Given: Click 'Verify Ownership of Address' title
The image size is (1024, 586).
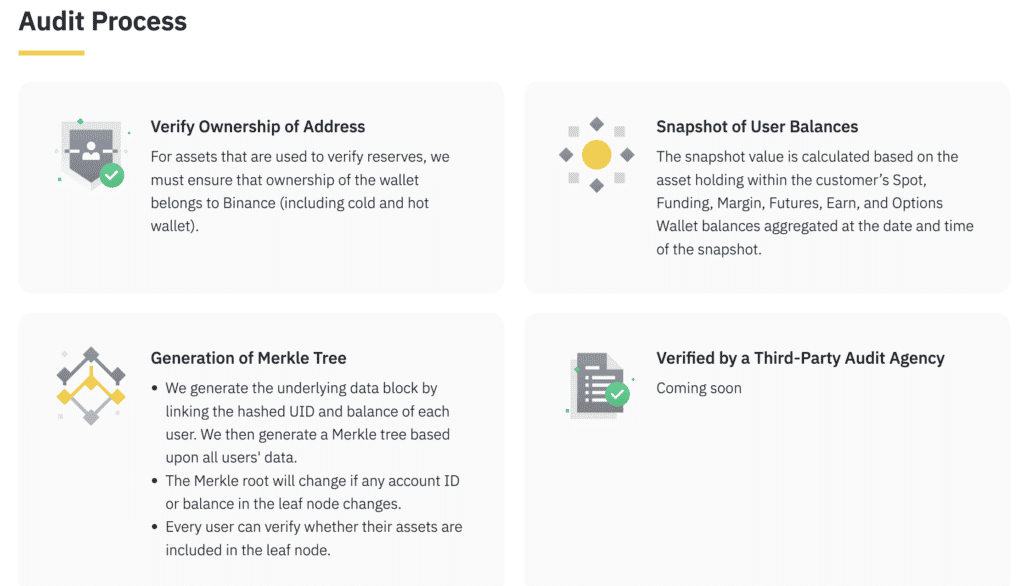Looking at the screenshot, I should tap(258, 127).
